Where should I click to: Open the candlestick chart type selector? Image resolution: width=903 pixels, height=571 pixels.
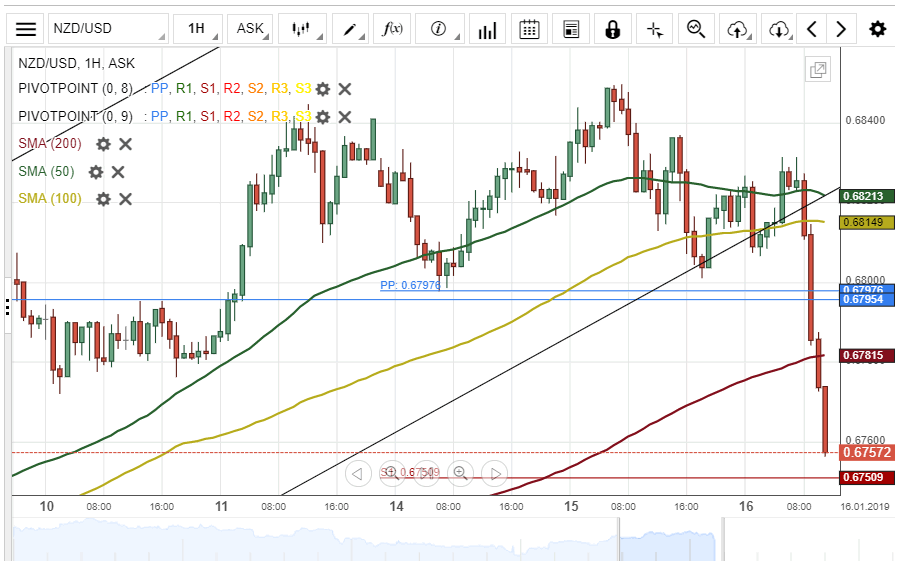302,29
